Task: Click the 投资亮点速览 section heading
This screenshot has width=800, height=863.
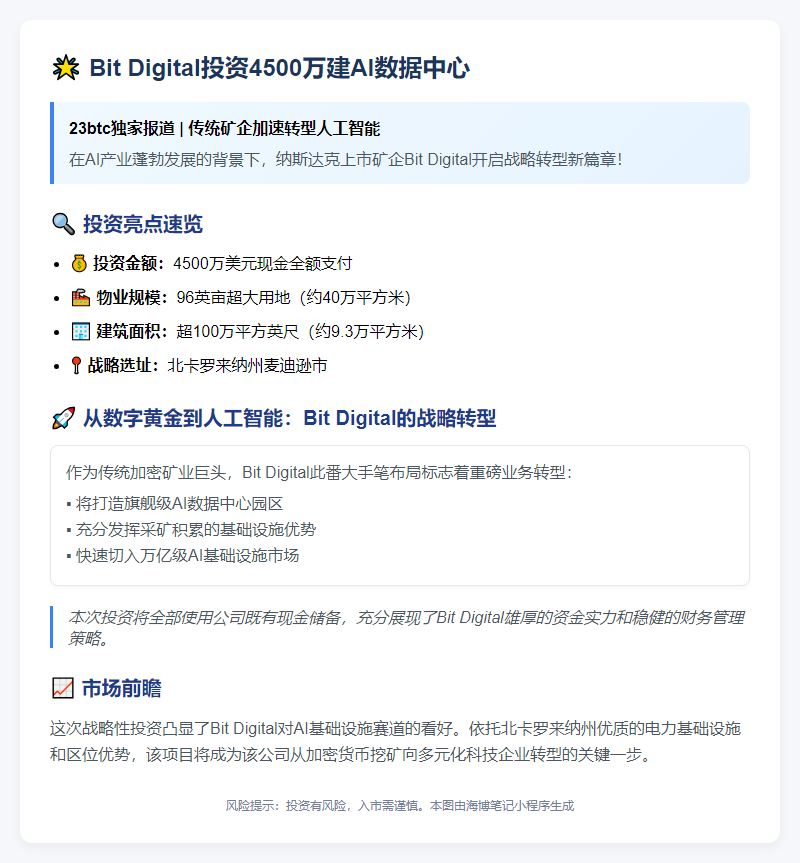Action: pos(143,224)
